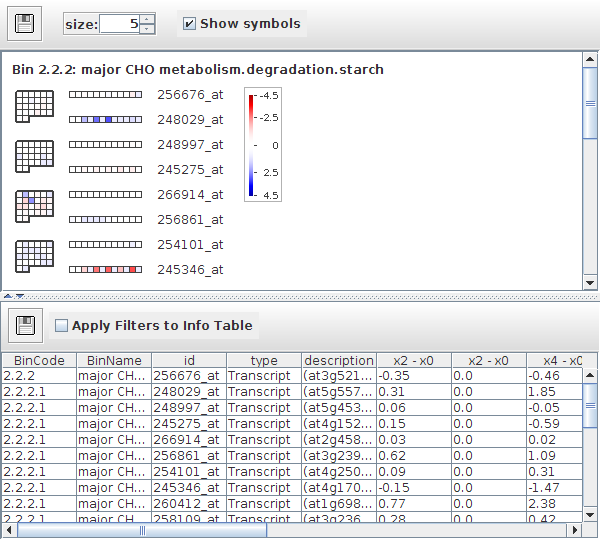Screen dimensions: 600x540
Task: Click the bin grid icon with colored cells near 266914_at
Action: pos(34,206)
